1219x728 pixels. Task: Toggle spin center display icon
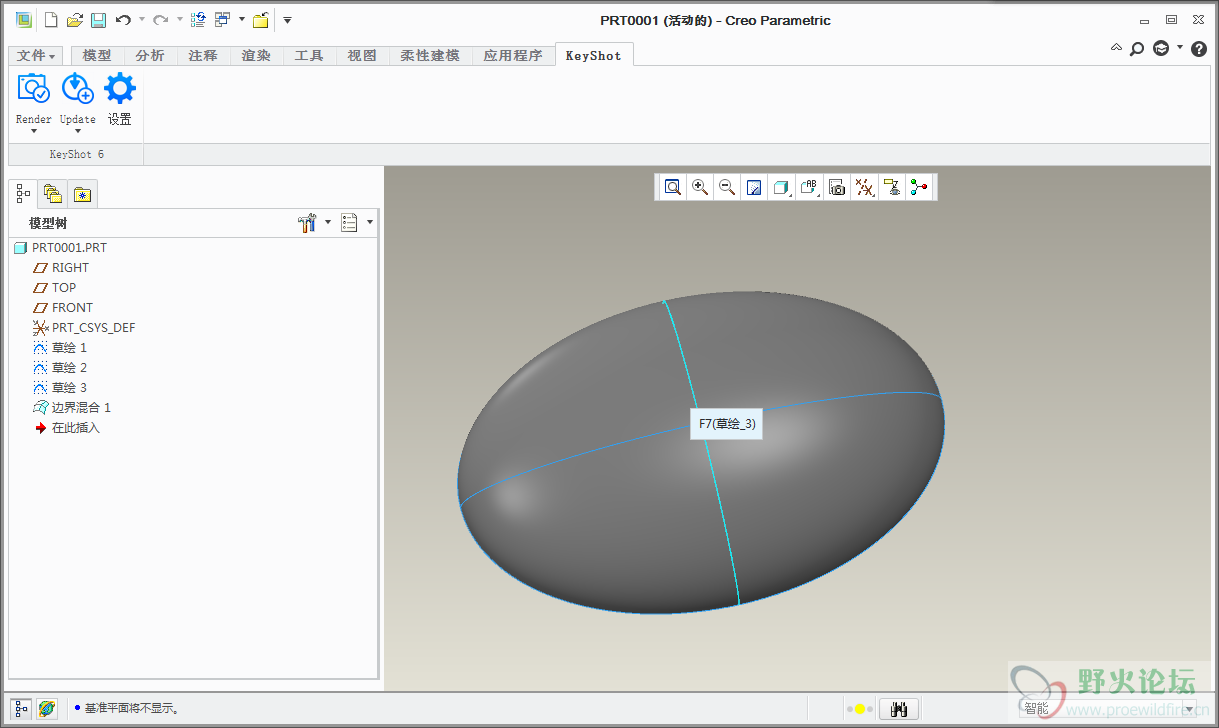(919, 187)
